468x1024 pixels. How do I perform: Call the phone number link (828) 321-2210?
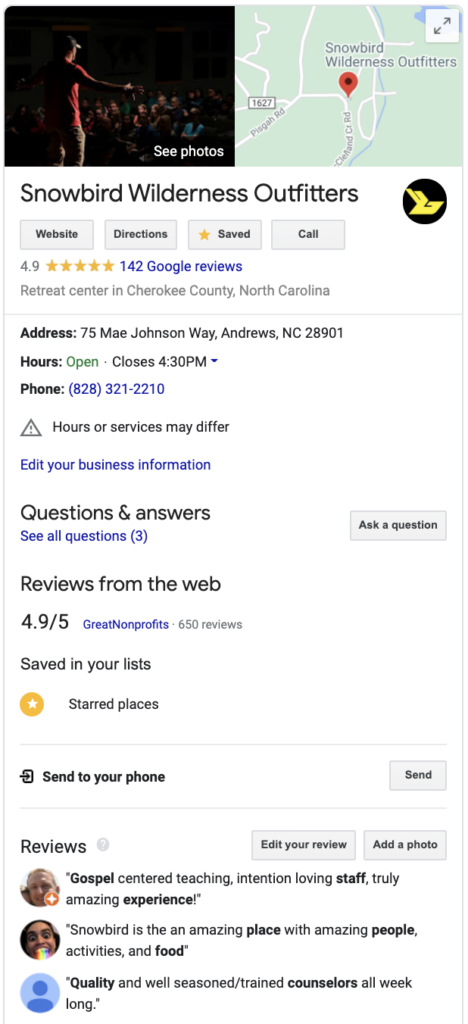(x=117, y=389)
